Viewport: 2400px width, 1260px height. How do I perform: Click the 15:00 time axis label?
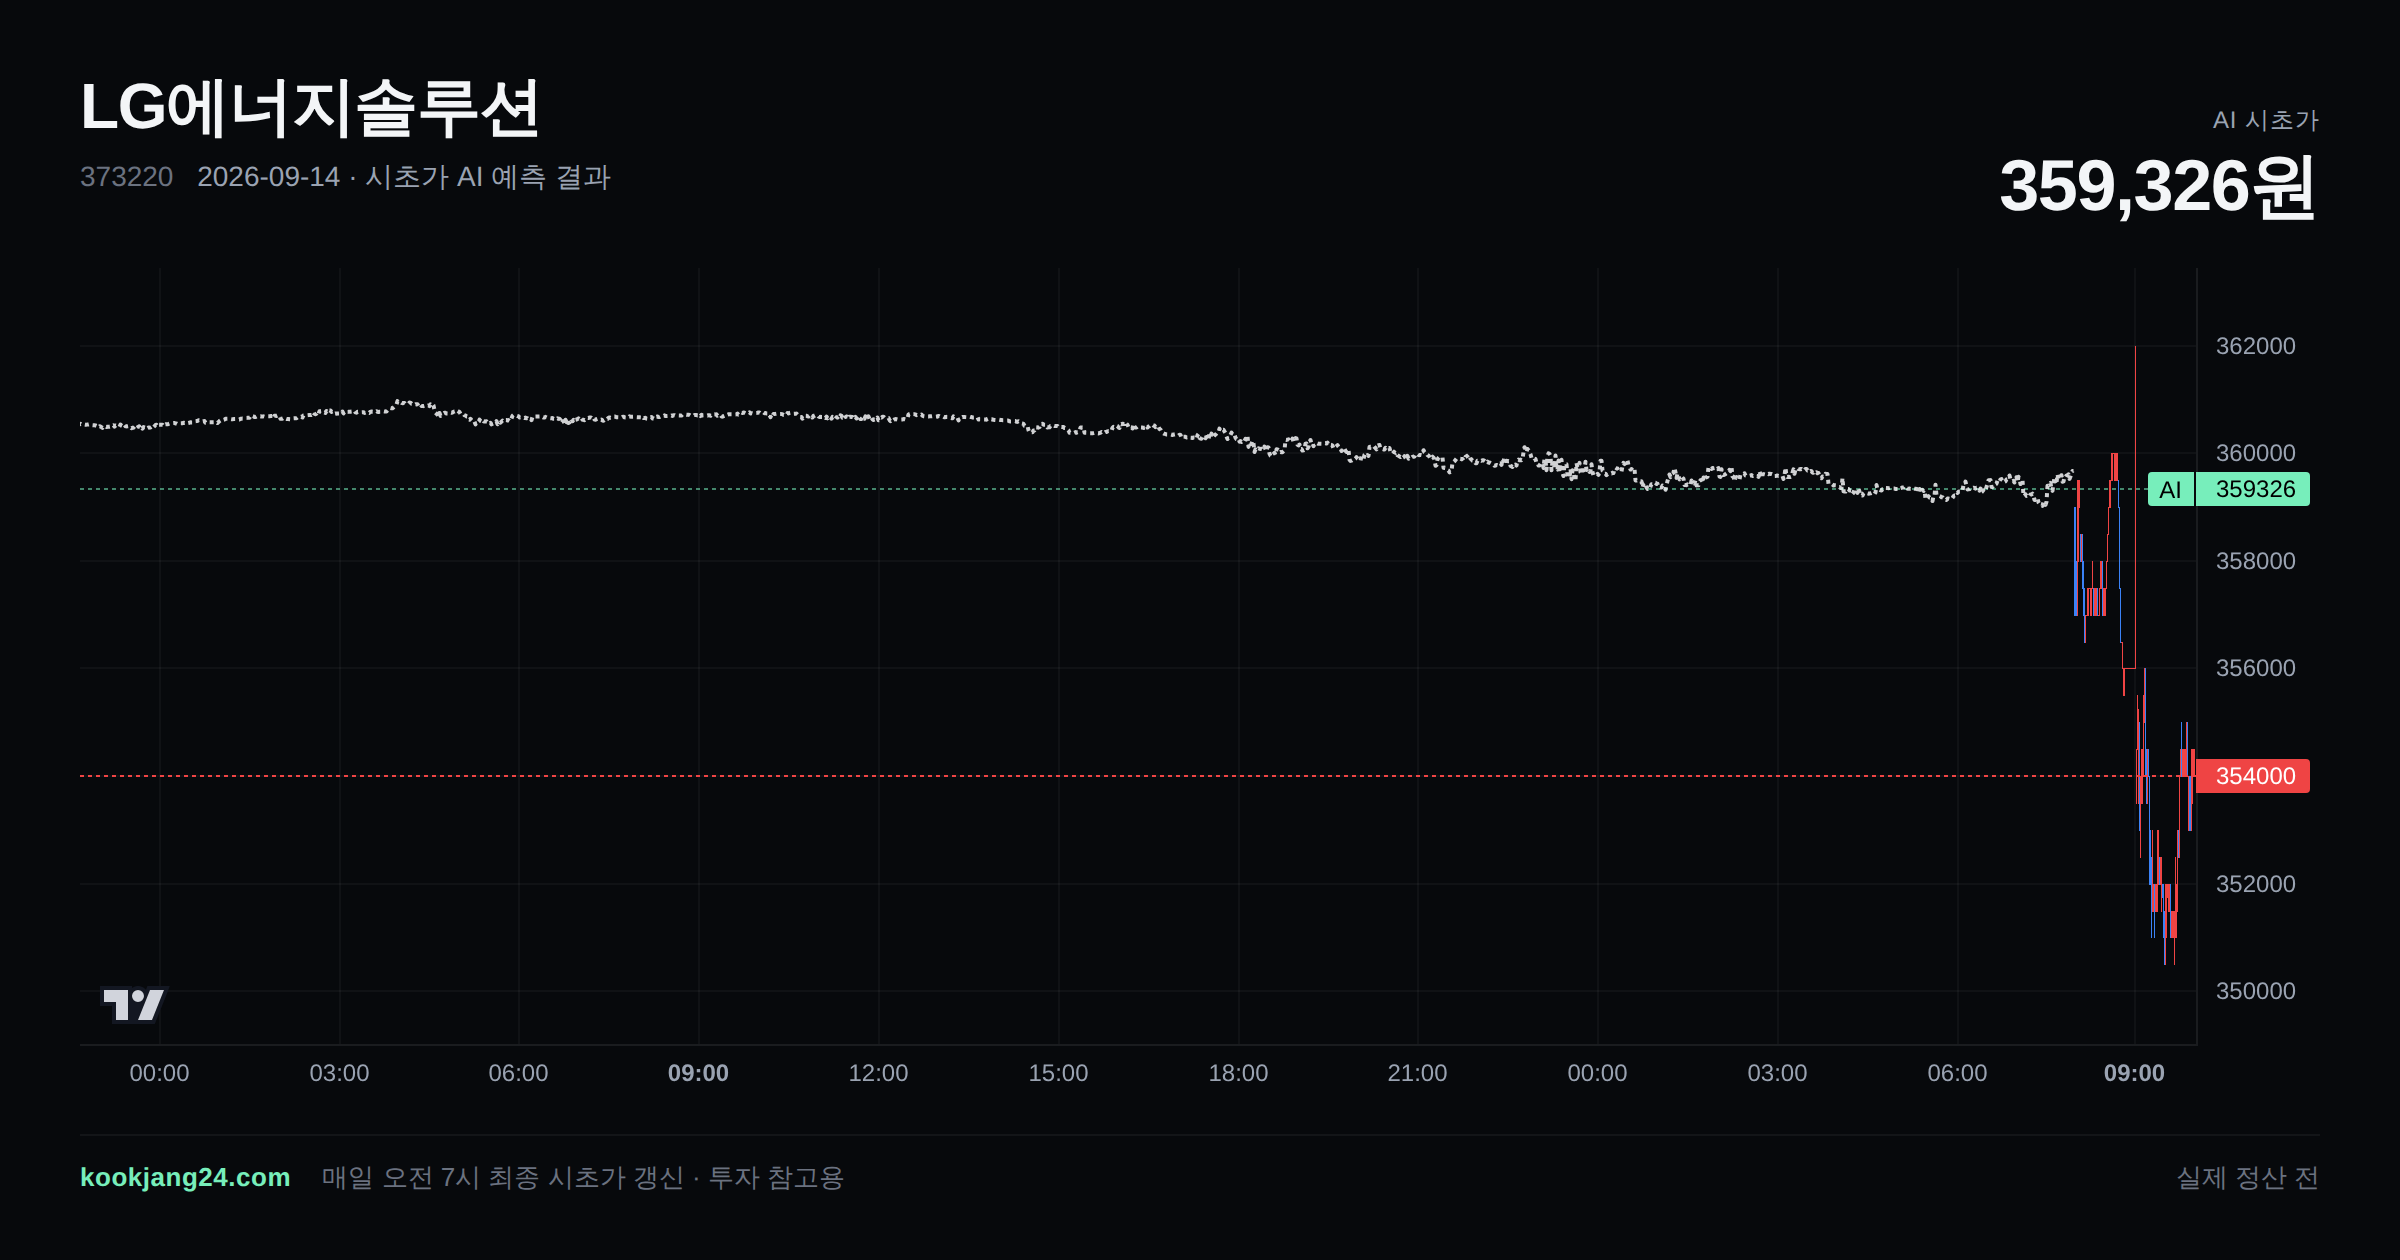[1058, 1073]
